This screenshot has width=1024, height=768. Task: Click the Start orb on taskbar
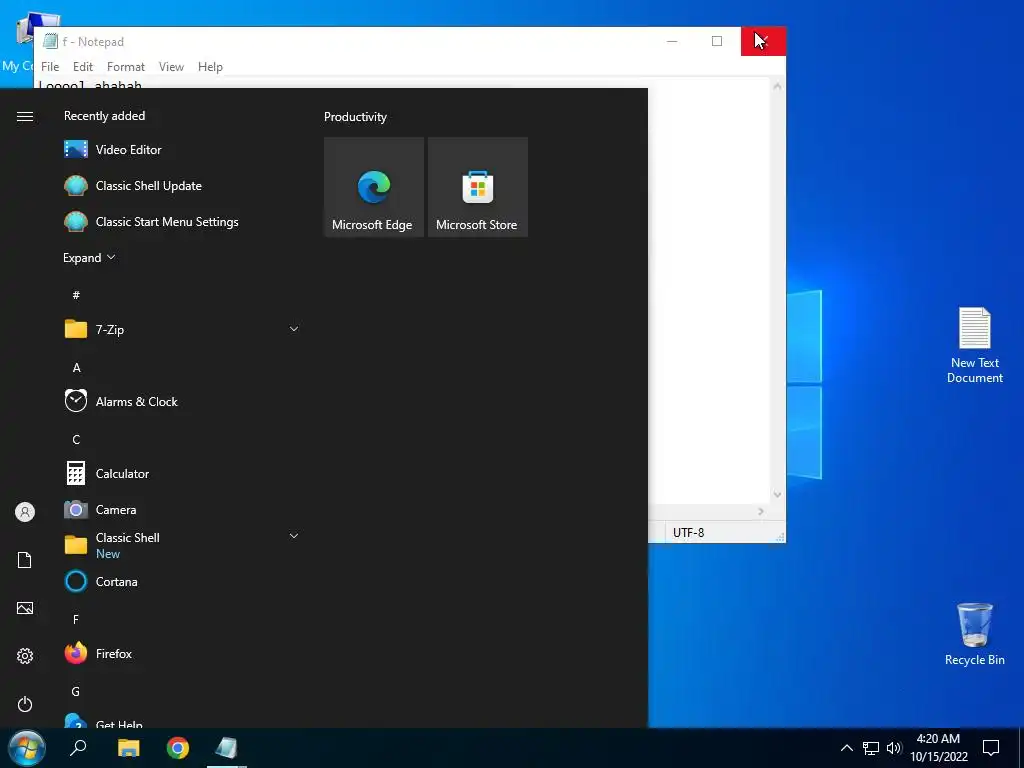tap(27, 748)
